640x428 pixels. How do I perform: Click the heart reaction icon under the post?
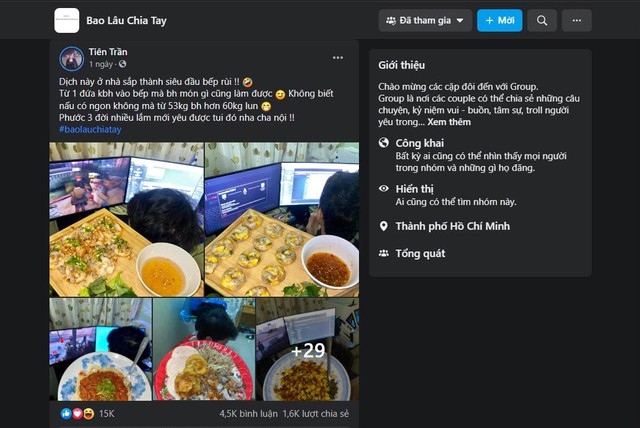tap(77, 414)
